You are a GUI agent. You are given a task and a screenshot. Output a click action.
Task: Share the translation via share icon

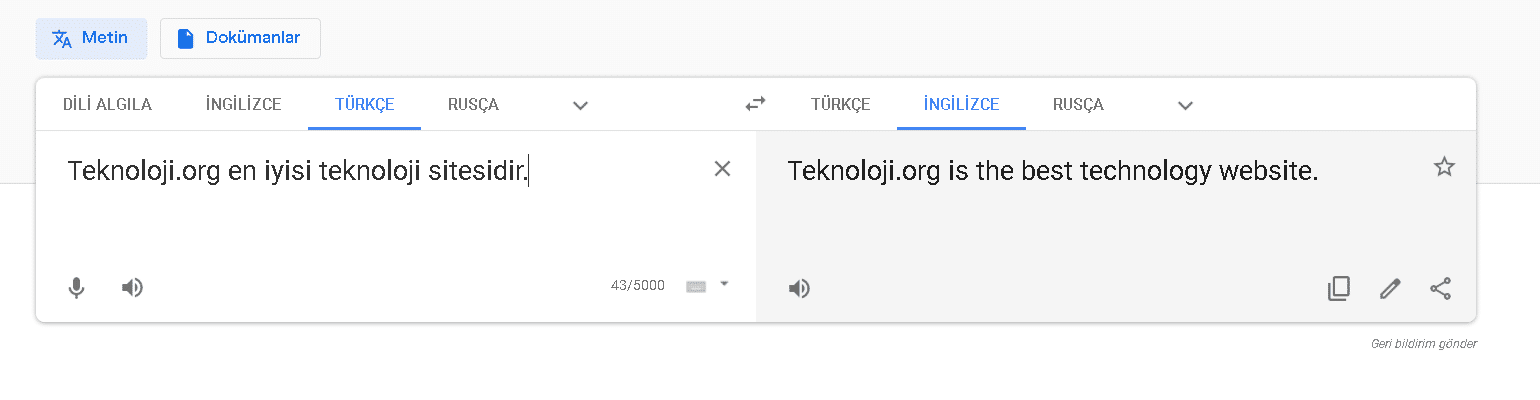tap(1440, 289)
